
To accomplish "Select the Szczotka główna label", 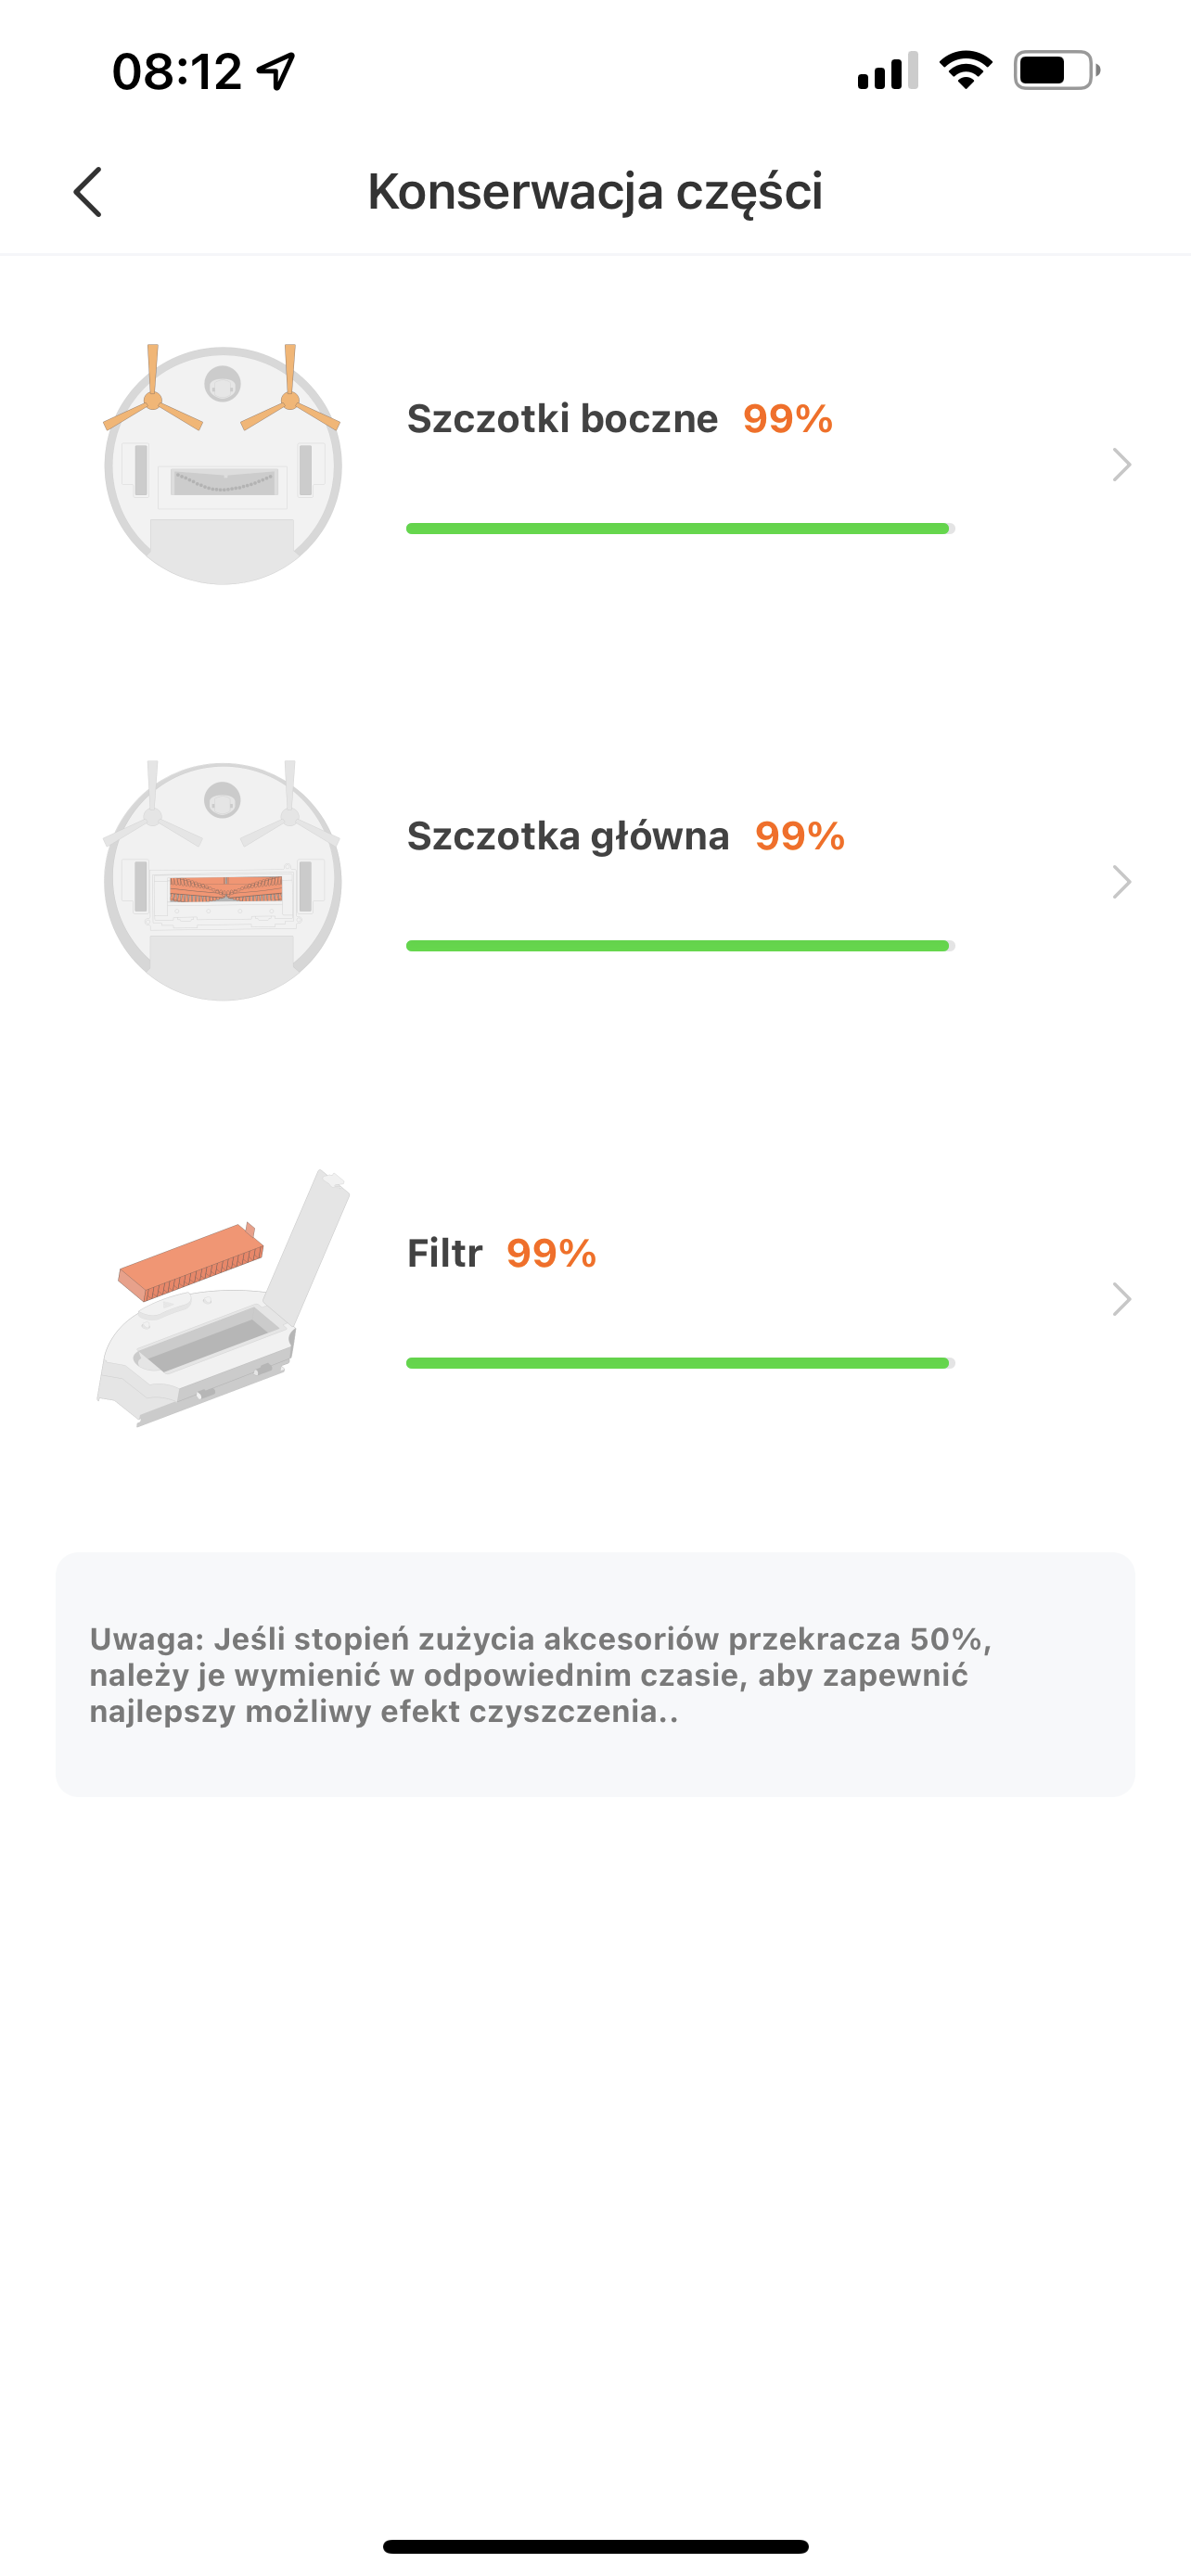I will pyautogui.click(x=568, y=836).
